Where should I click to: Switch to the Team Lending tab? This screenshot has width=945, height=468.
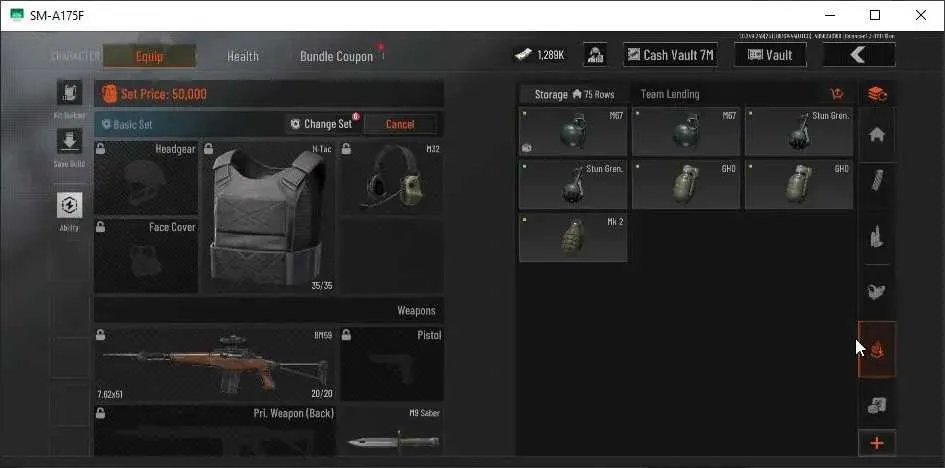click(670, 95)
